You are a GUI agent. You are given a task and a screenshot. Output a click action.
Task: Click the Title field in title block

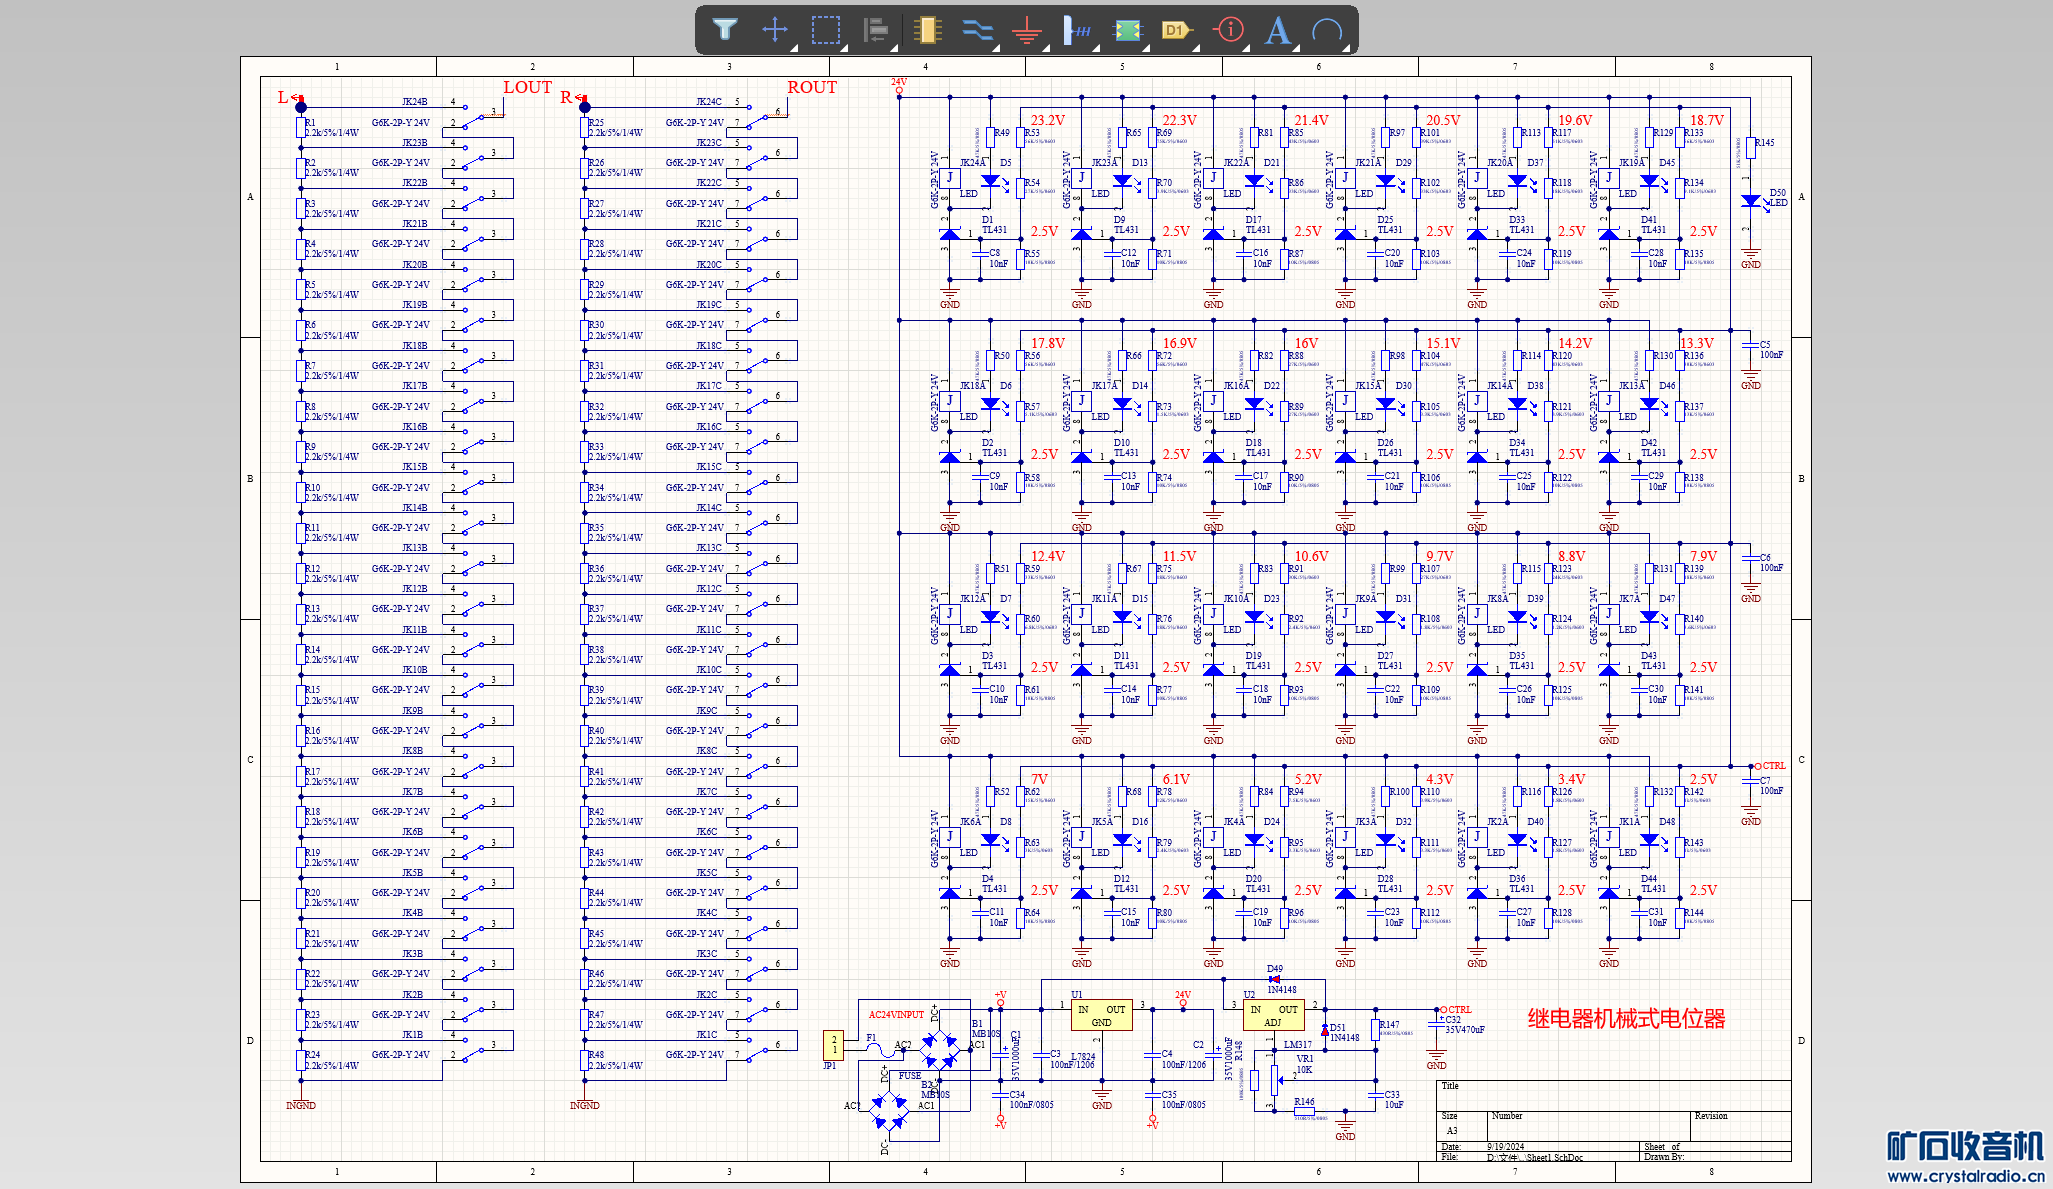pos(1450,1086)
